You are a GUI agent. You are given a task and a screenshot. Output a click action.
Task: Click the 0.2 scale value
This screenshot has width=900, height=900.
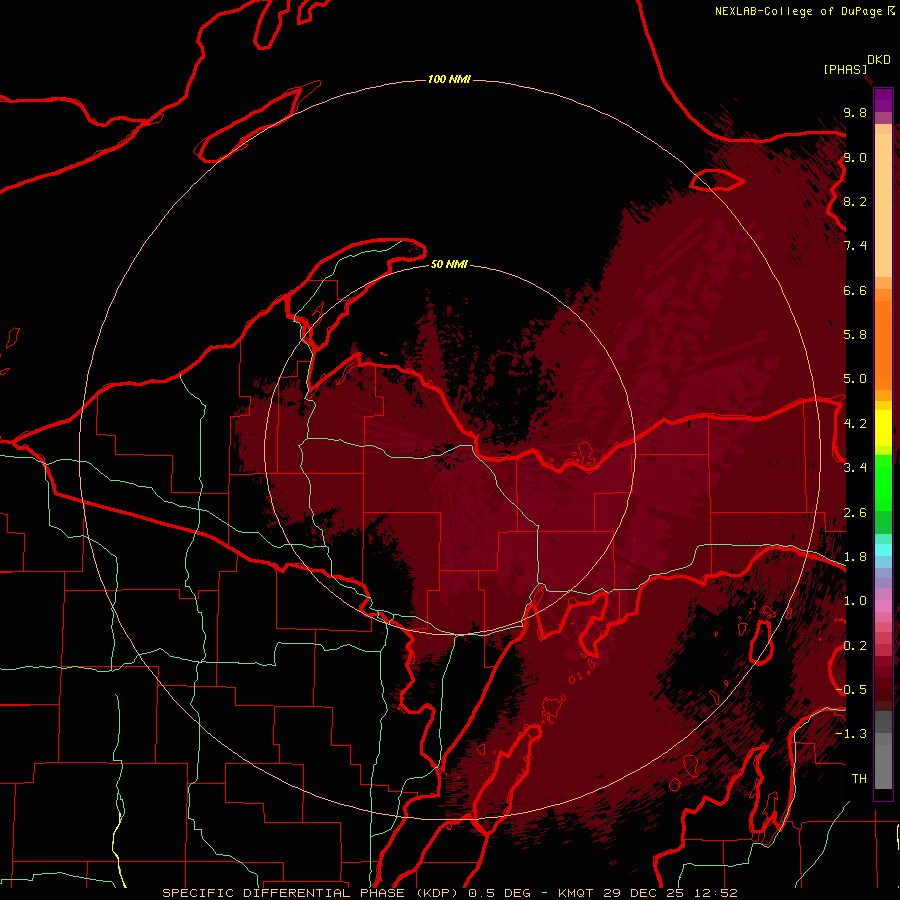(855, 646)
